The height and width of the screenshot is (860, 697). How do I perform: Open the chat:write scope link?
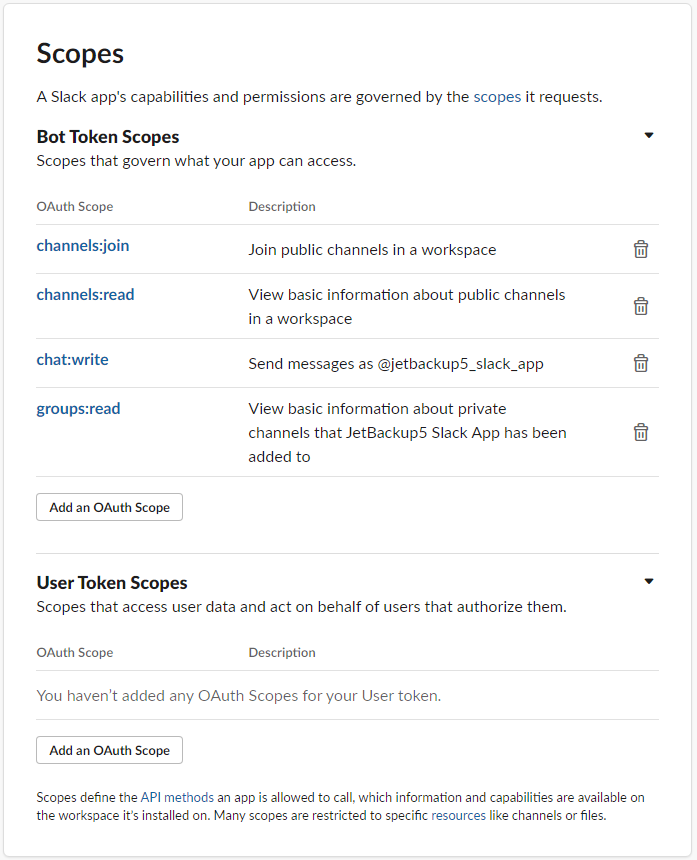[72, 360]
